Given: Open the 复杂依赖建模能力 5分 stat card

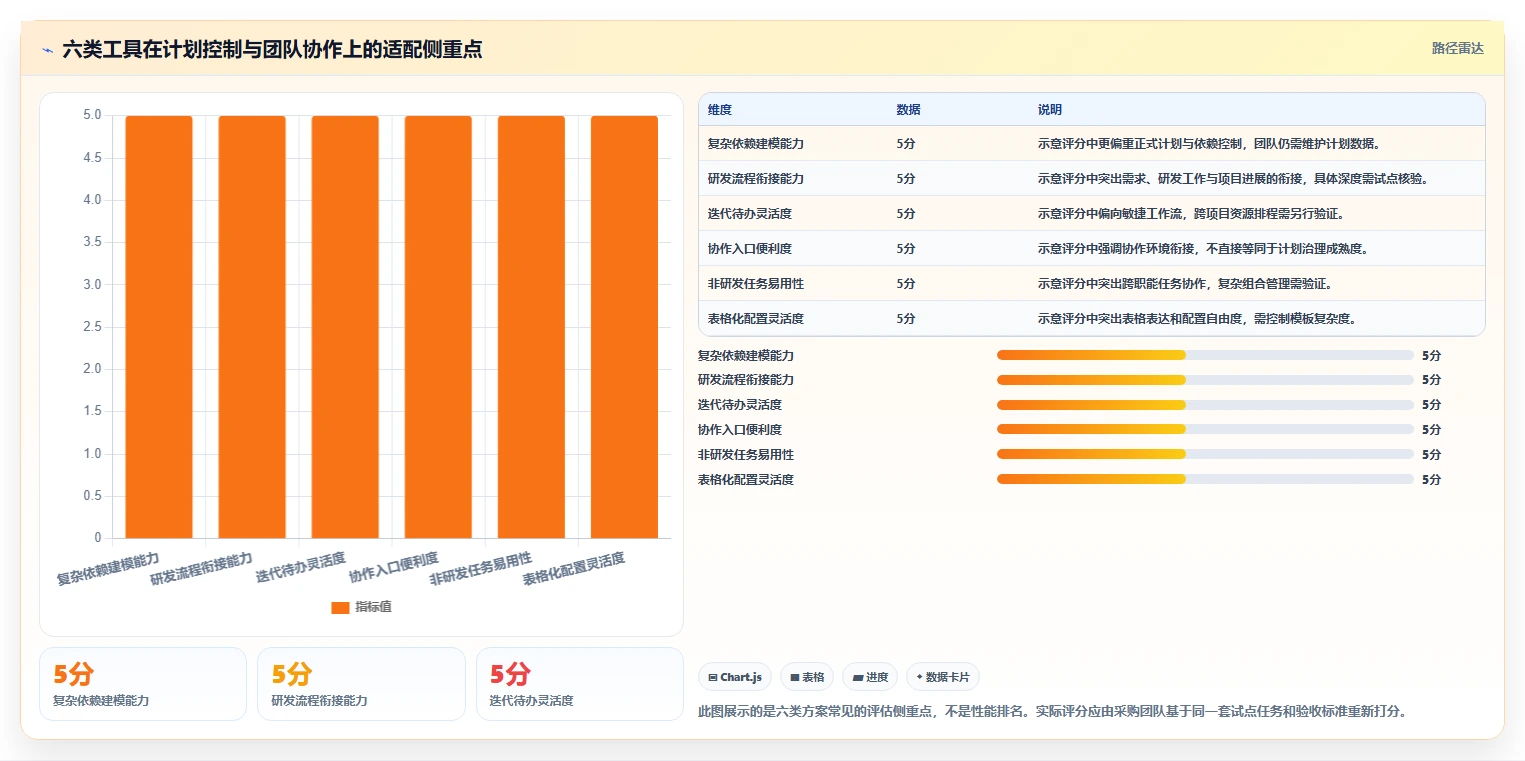Looking at the screenshot, I should click(x=143, y=684).
